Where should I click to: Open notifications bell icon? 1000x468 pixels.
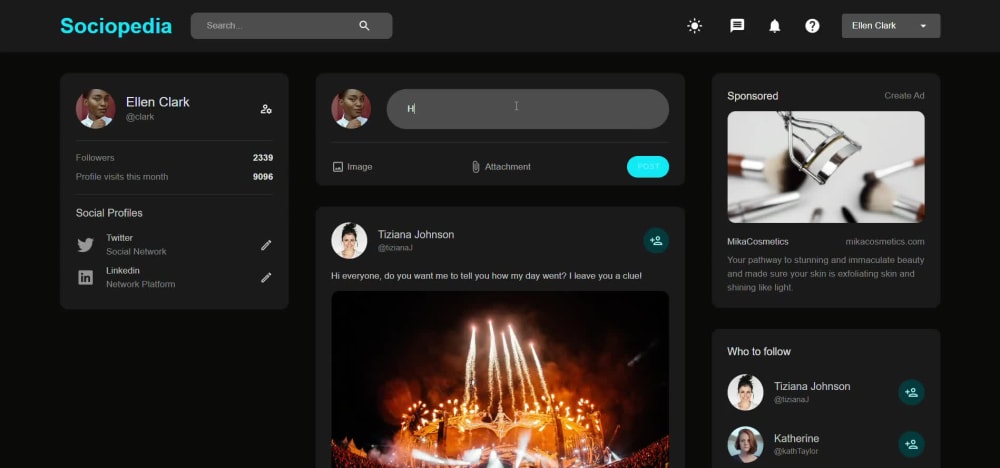774,26
